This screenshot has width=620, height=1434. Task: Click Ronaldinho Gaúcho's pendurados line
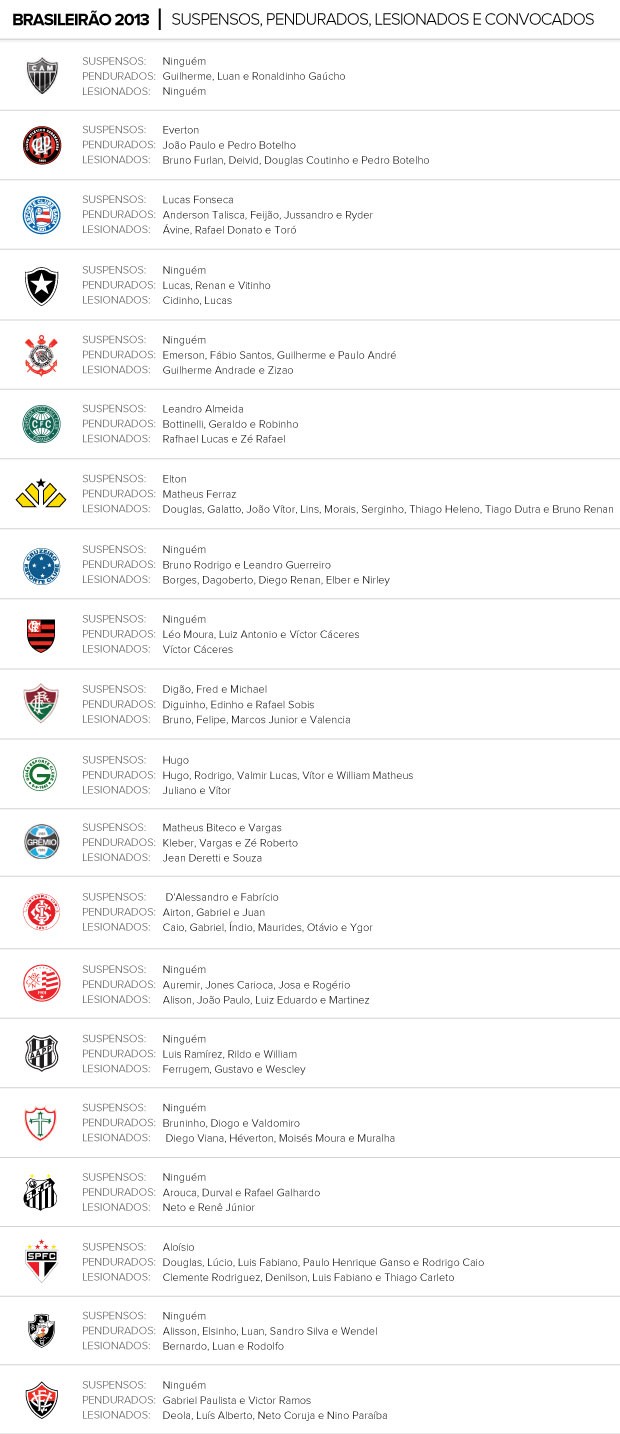coord(253,76)
